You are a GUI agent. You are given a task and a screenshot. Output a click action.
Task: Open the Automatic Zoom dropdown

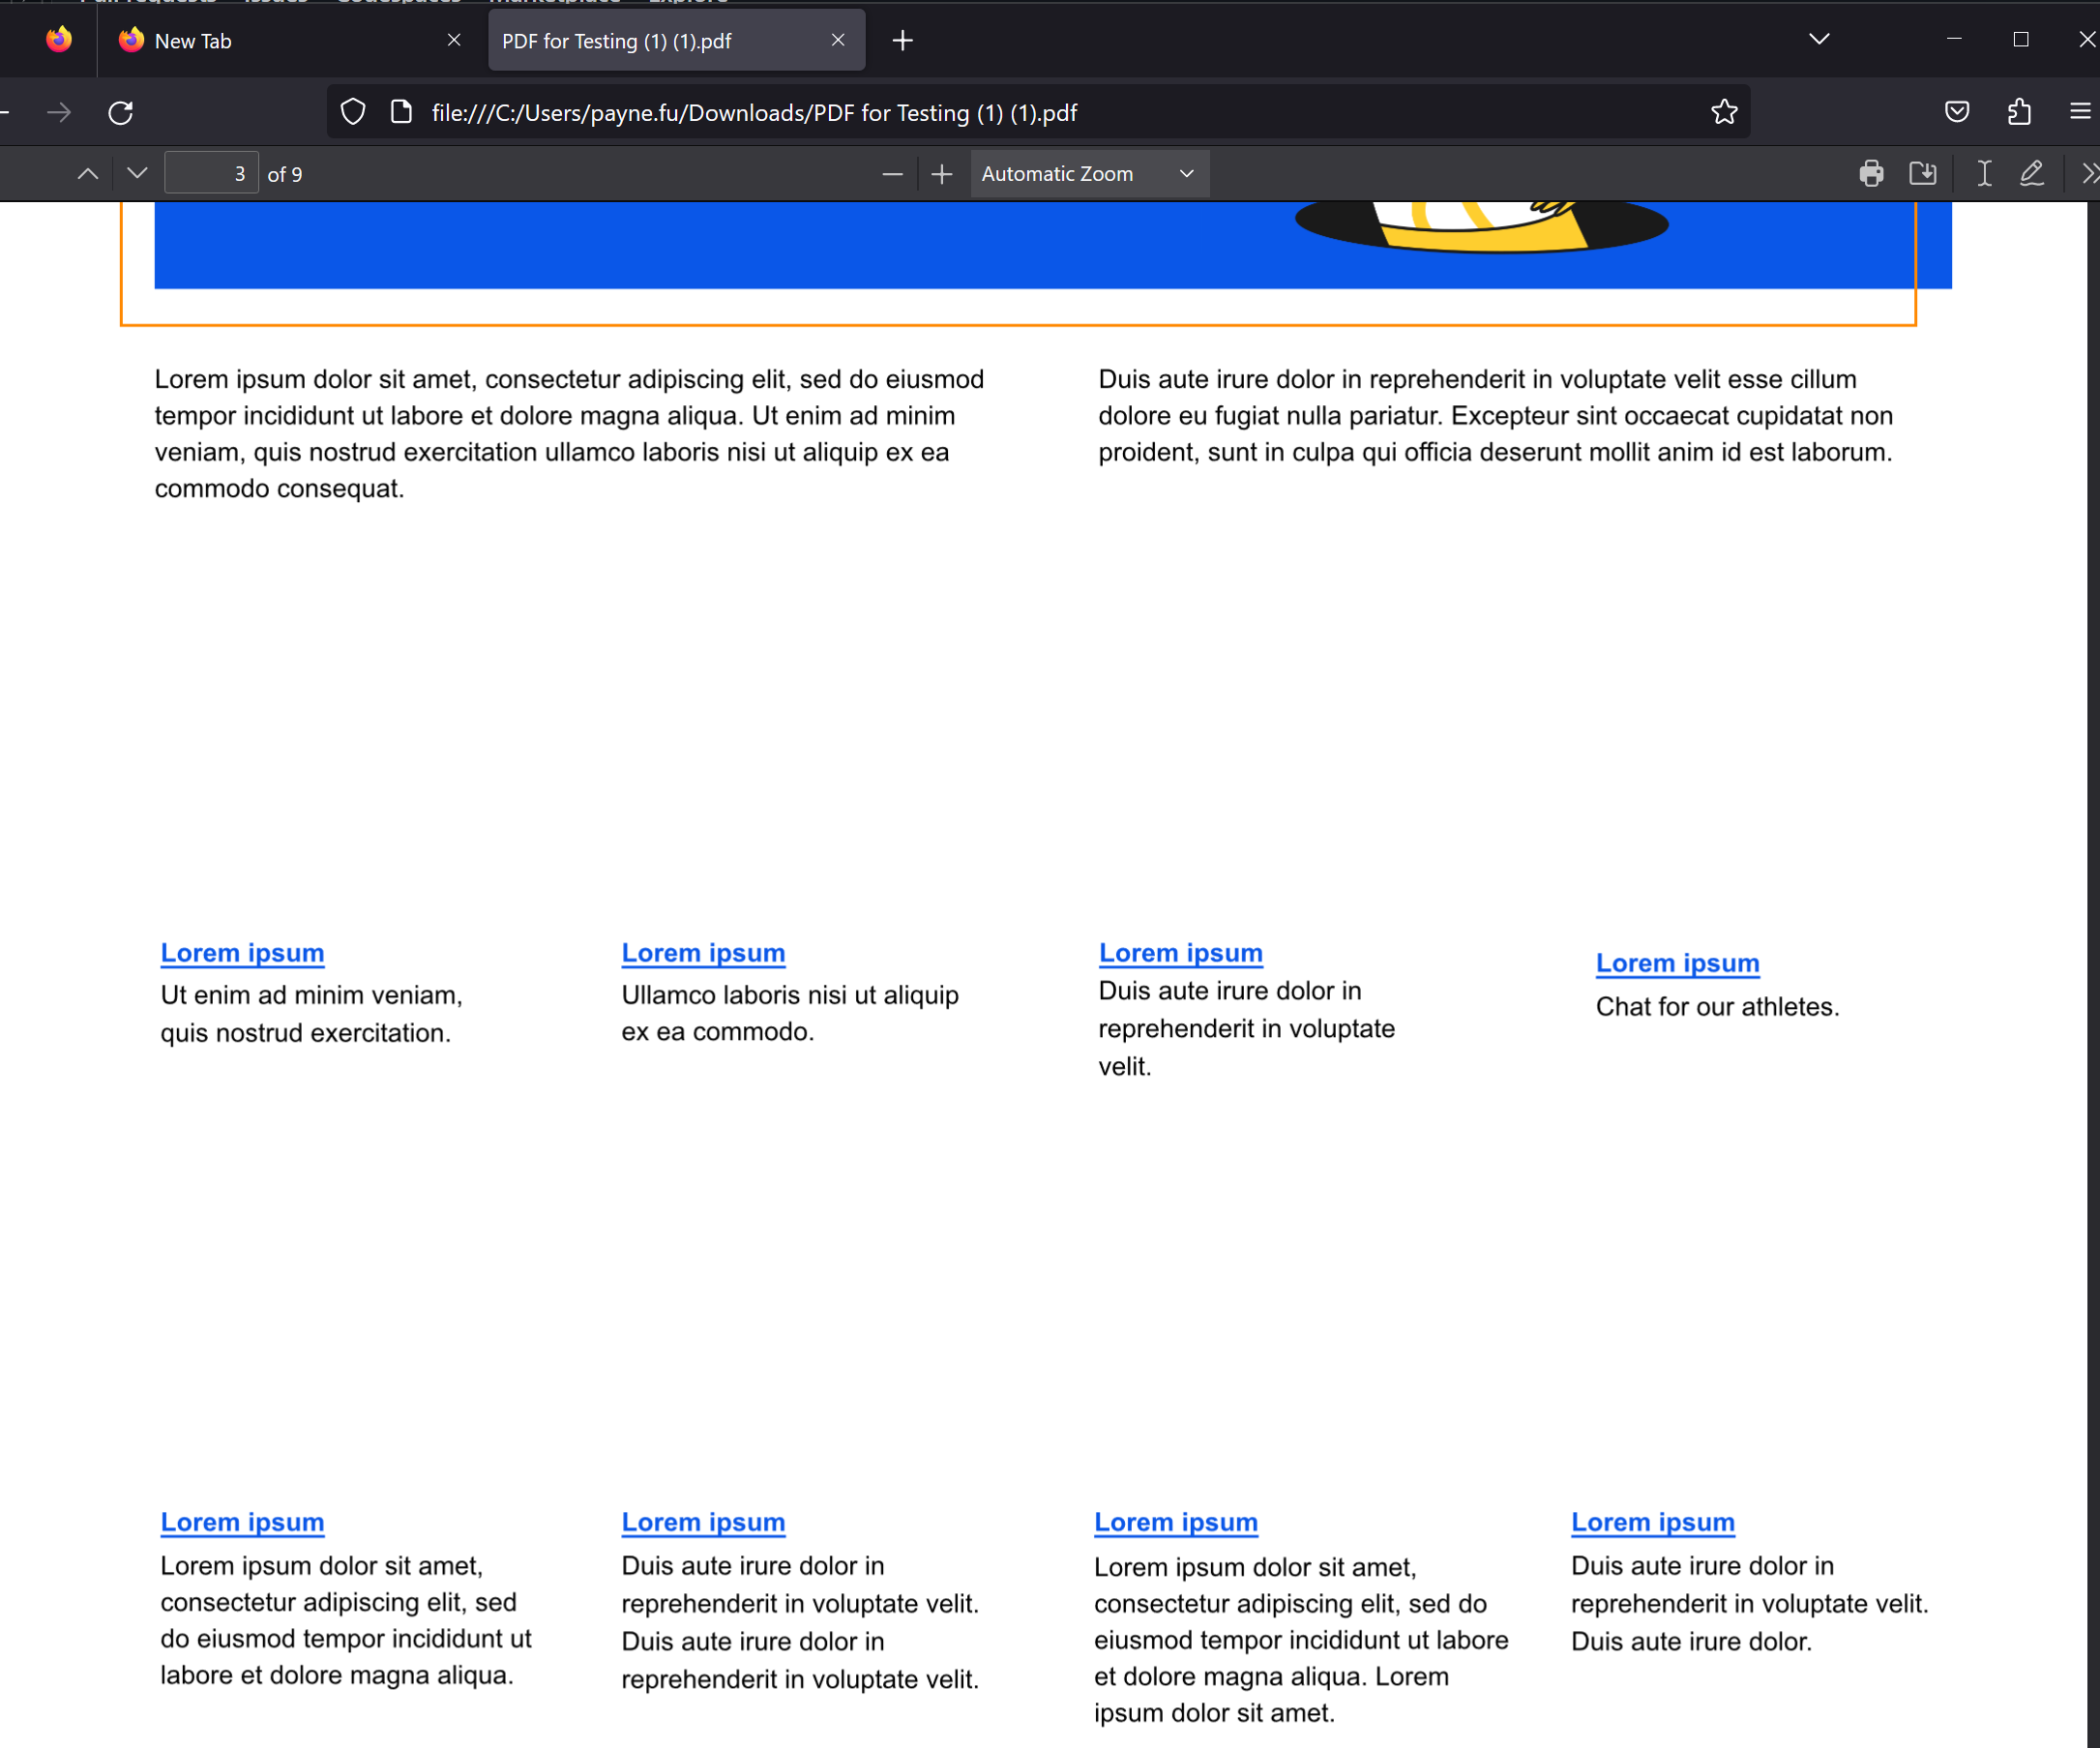tap(1089, 173)
